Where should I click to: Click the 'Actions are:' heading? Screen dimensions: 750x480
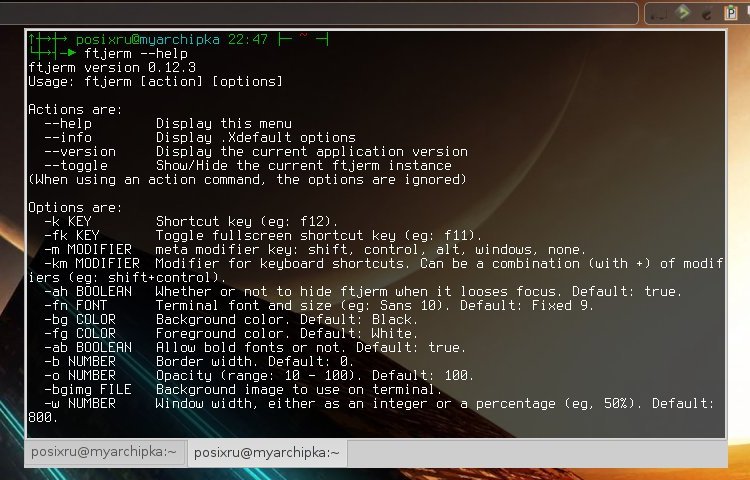[x=76, y=109]
